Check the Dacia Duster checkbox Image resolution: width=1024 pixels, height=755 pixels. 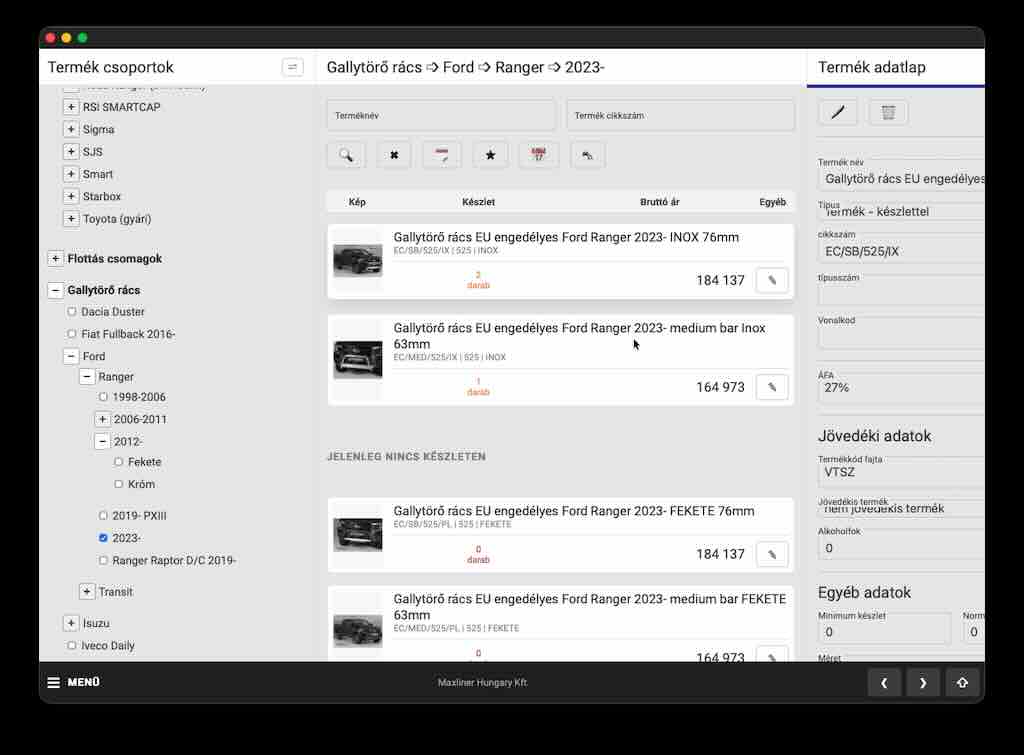point(71,312)
